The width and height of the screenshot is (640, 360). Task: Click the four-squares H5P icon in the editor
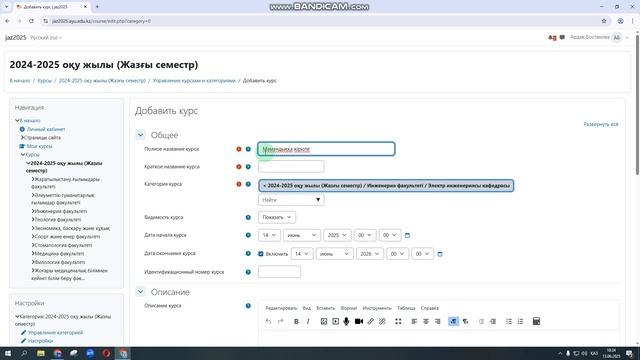[398, 322]
